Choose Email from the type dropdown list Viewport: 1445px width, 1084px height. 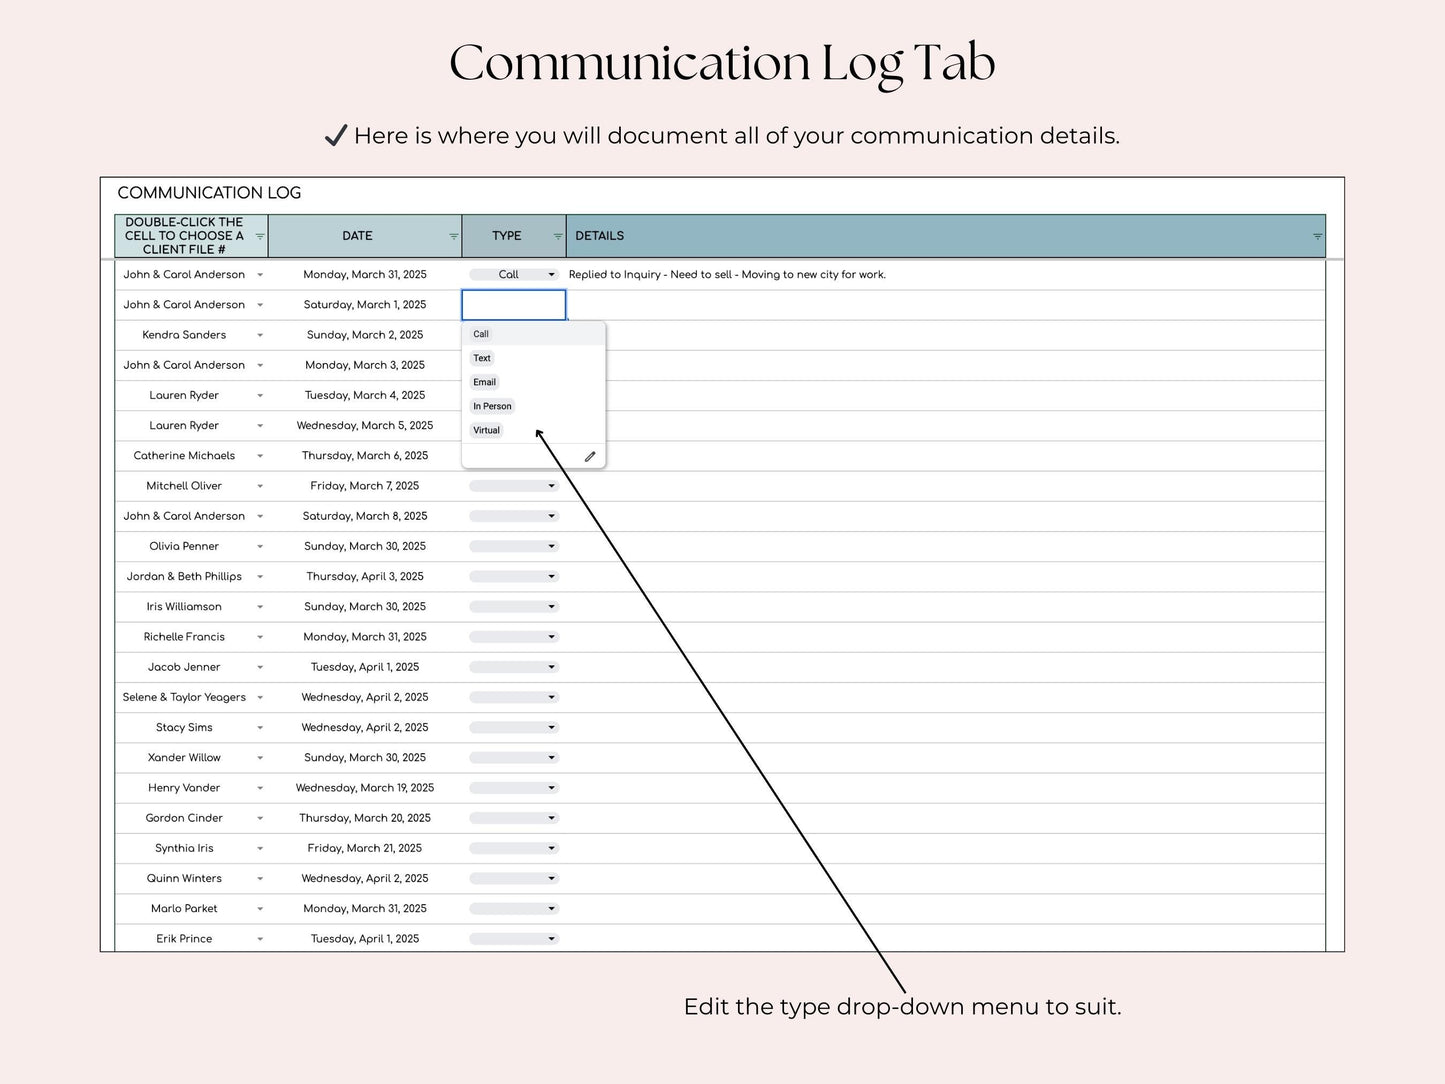click(x=484, y=382)
